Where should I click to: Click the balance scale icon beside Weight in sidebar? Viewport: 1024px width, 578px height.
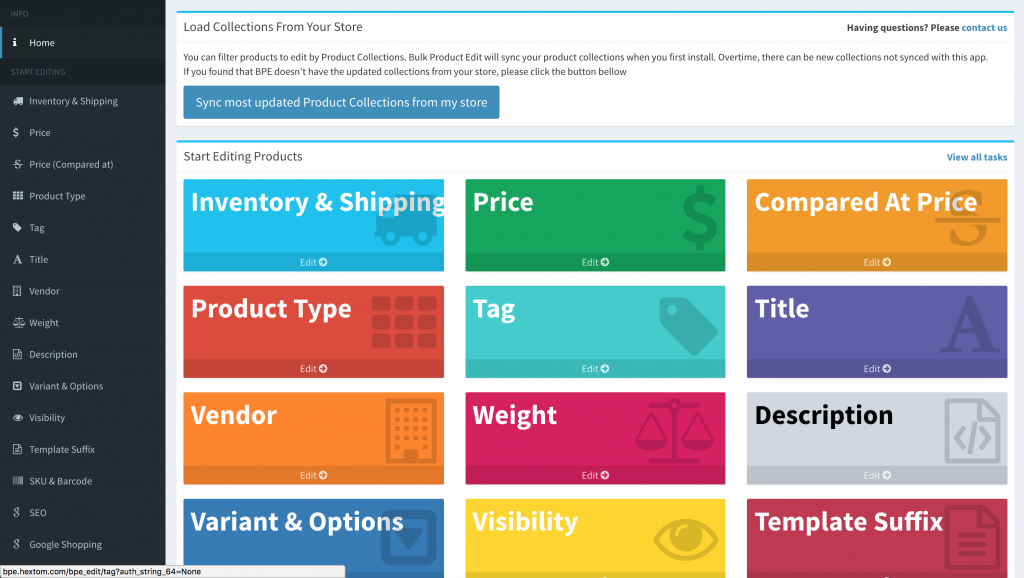point(18,323)
